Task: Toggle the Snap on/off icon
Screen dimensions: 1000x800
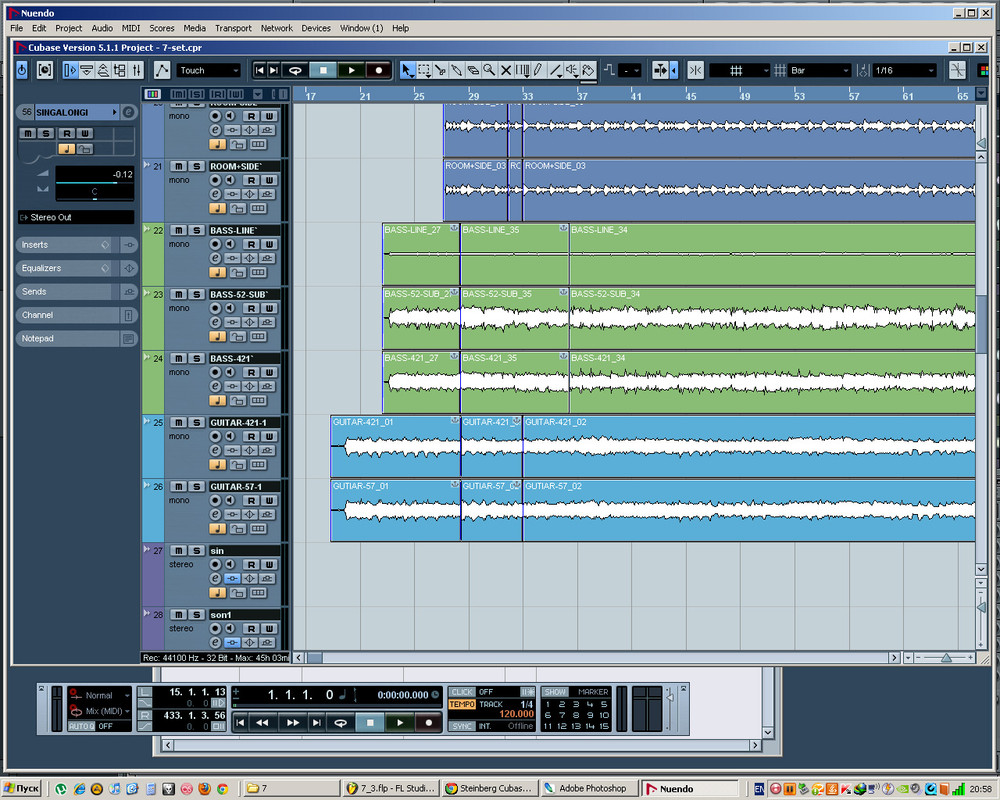Action: [x=696, y=70]
